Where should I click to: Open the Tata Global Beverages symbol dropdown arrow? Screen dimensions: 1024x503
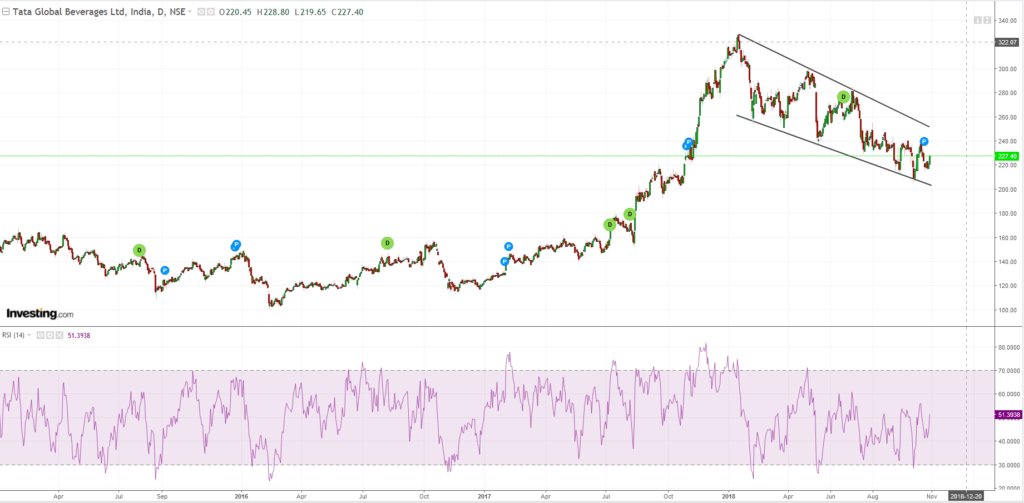[x=190, y=12]
